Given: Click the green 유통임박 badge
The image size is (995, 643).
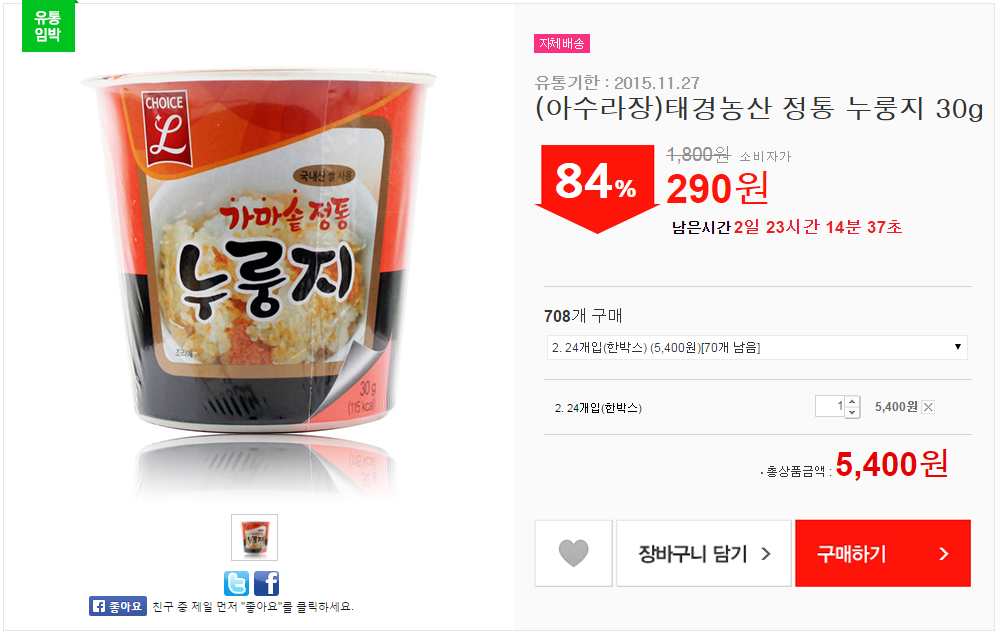Looking at the screenshot, I should click(x=48, y=25).
